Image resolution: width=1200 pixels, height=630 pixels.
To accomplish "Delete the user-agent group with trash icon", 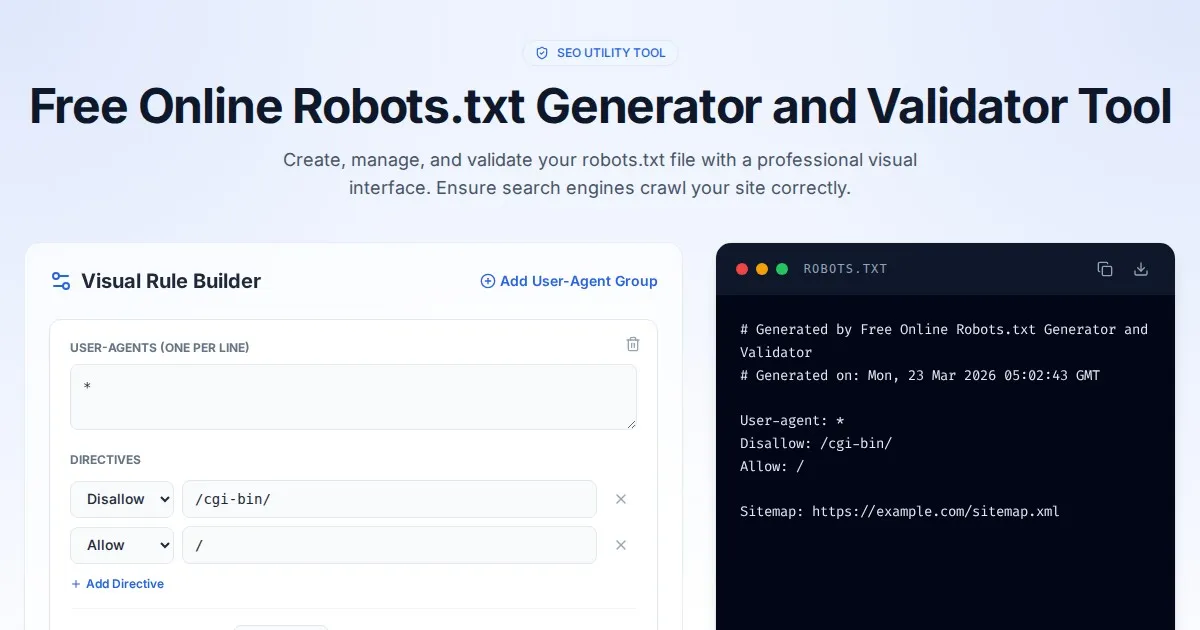I will (632, 344).
